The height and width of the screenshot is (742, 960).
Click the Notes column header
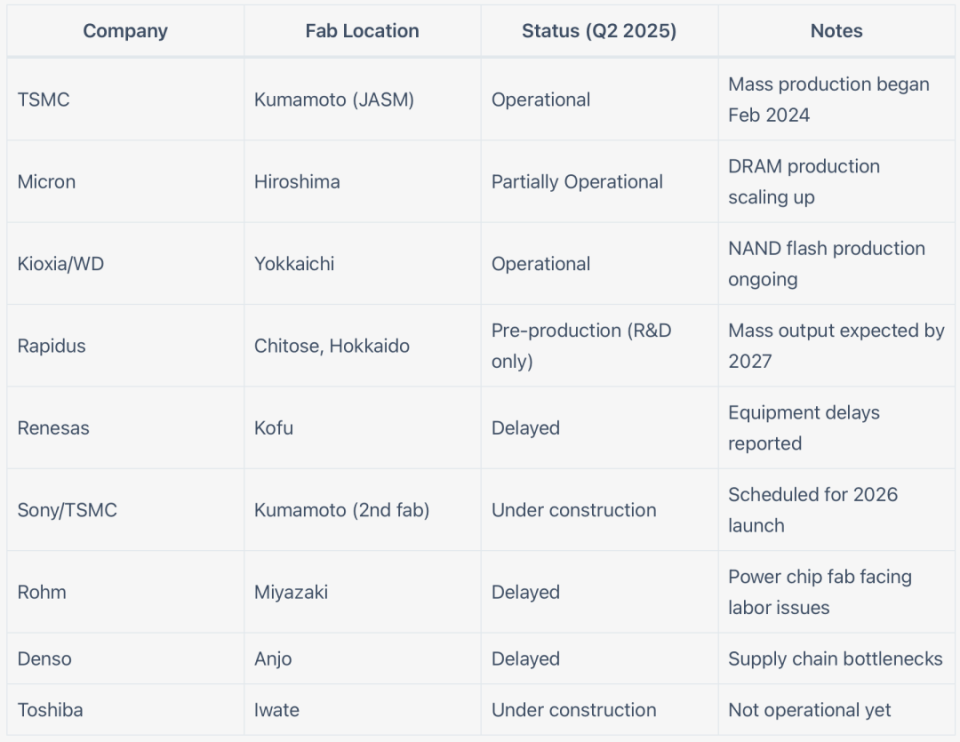point(836,31)
